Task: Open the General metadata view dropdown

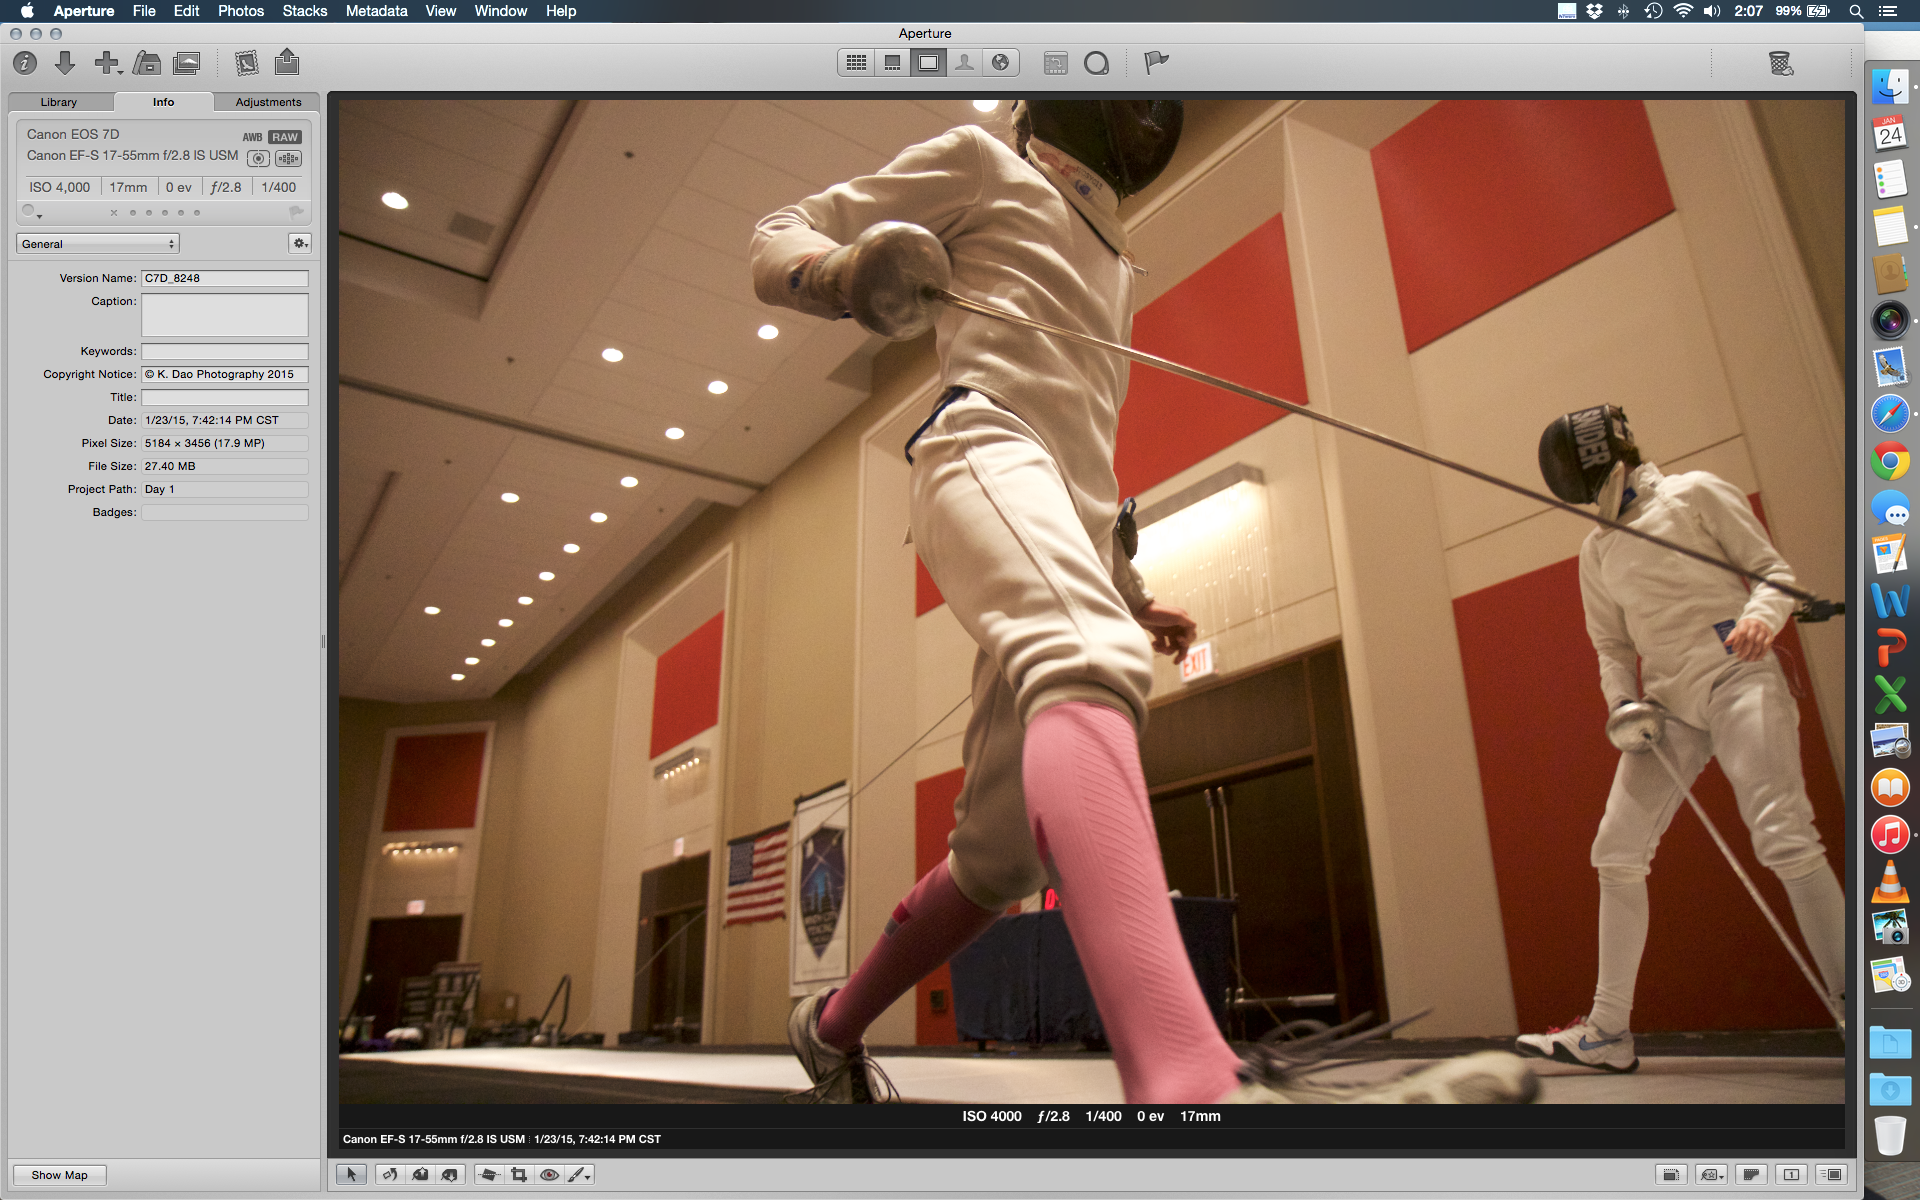Action: coord(98,244)
